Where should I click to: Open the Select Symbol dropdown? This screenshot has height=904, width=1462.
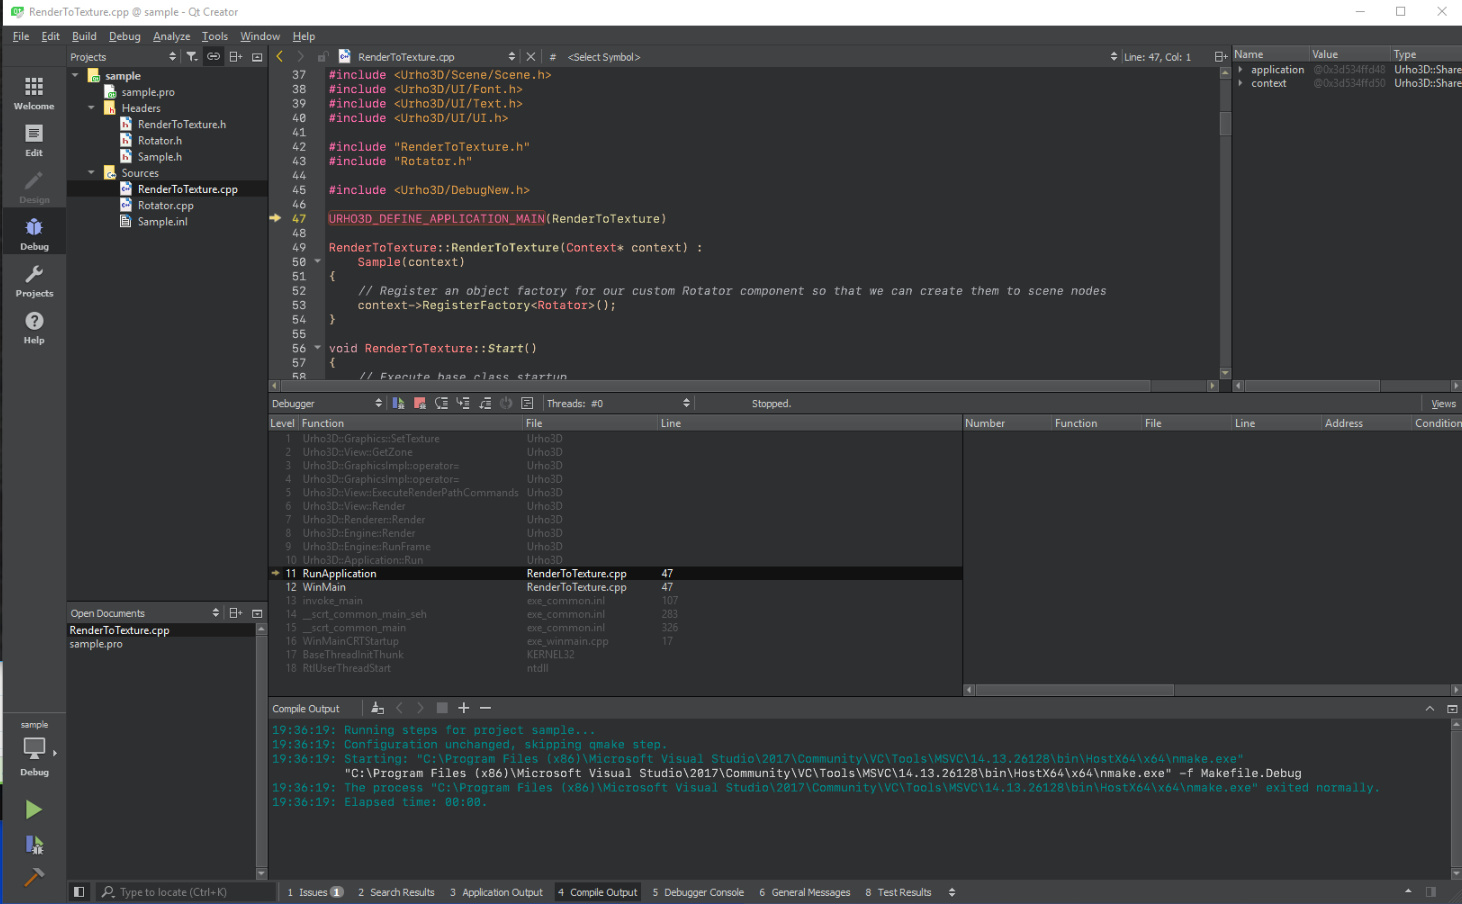[842, 57]
